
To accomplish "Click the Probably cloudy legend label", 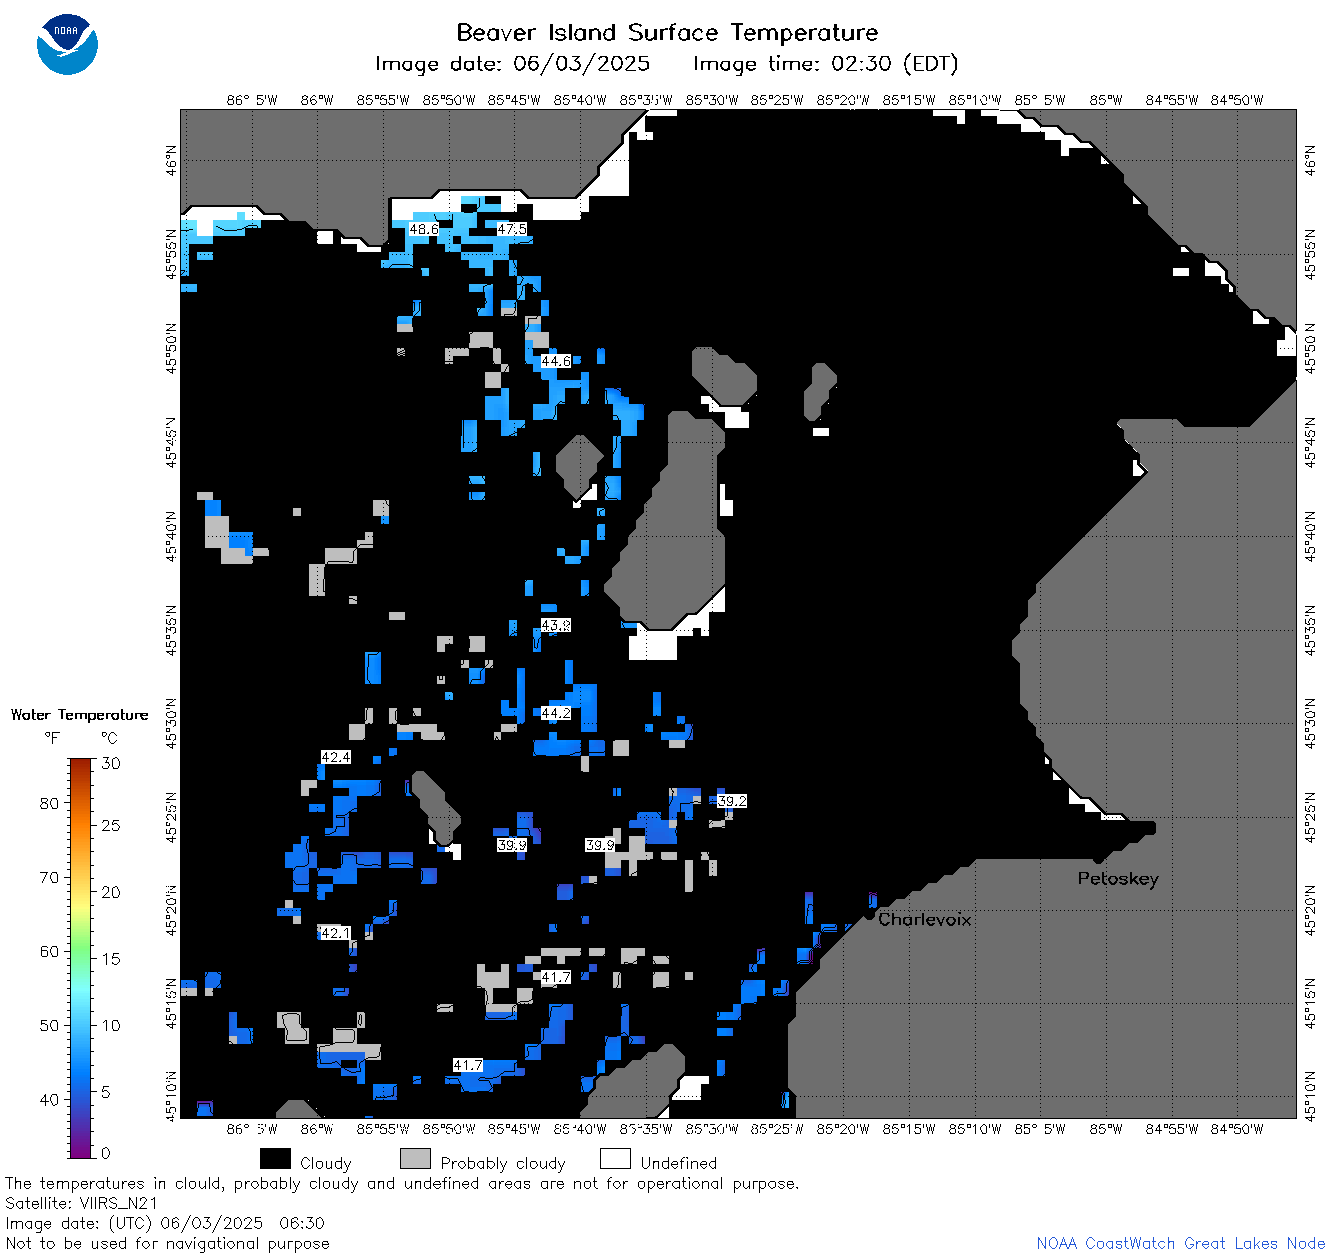I will coord(503,1163).
